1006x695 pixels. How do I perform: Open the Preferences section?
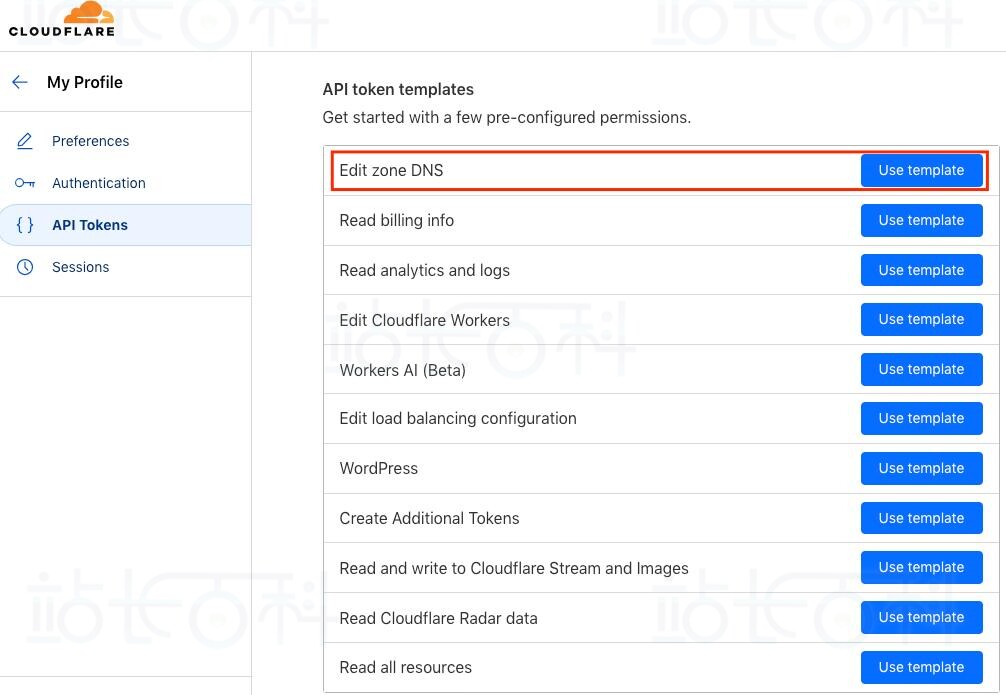[x=90, y=141]
